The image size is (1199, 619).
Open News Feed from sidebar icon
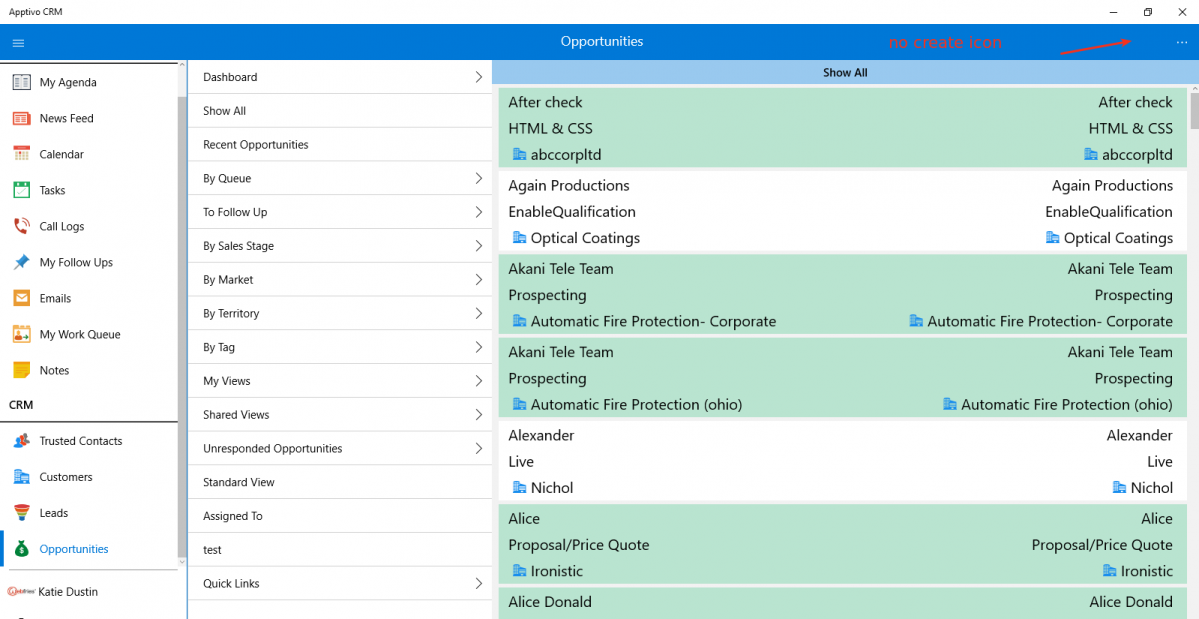pyautogui.click(x=21, y=118)
